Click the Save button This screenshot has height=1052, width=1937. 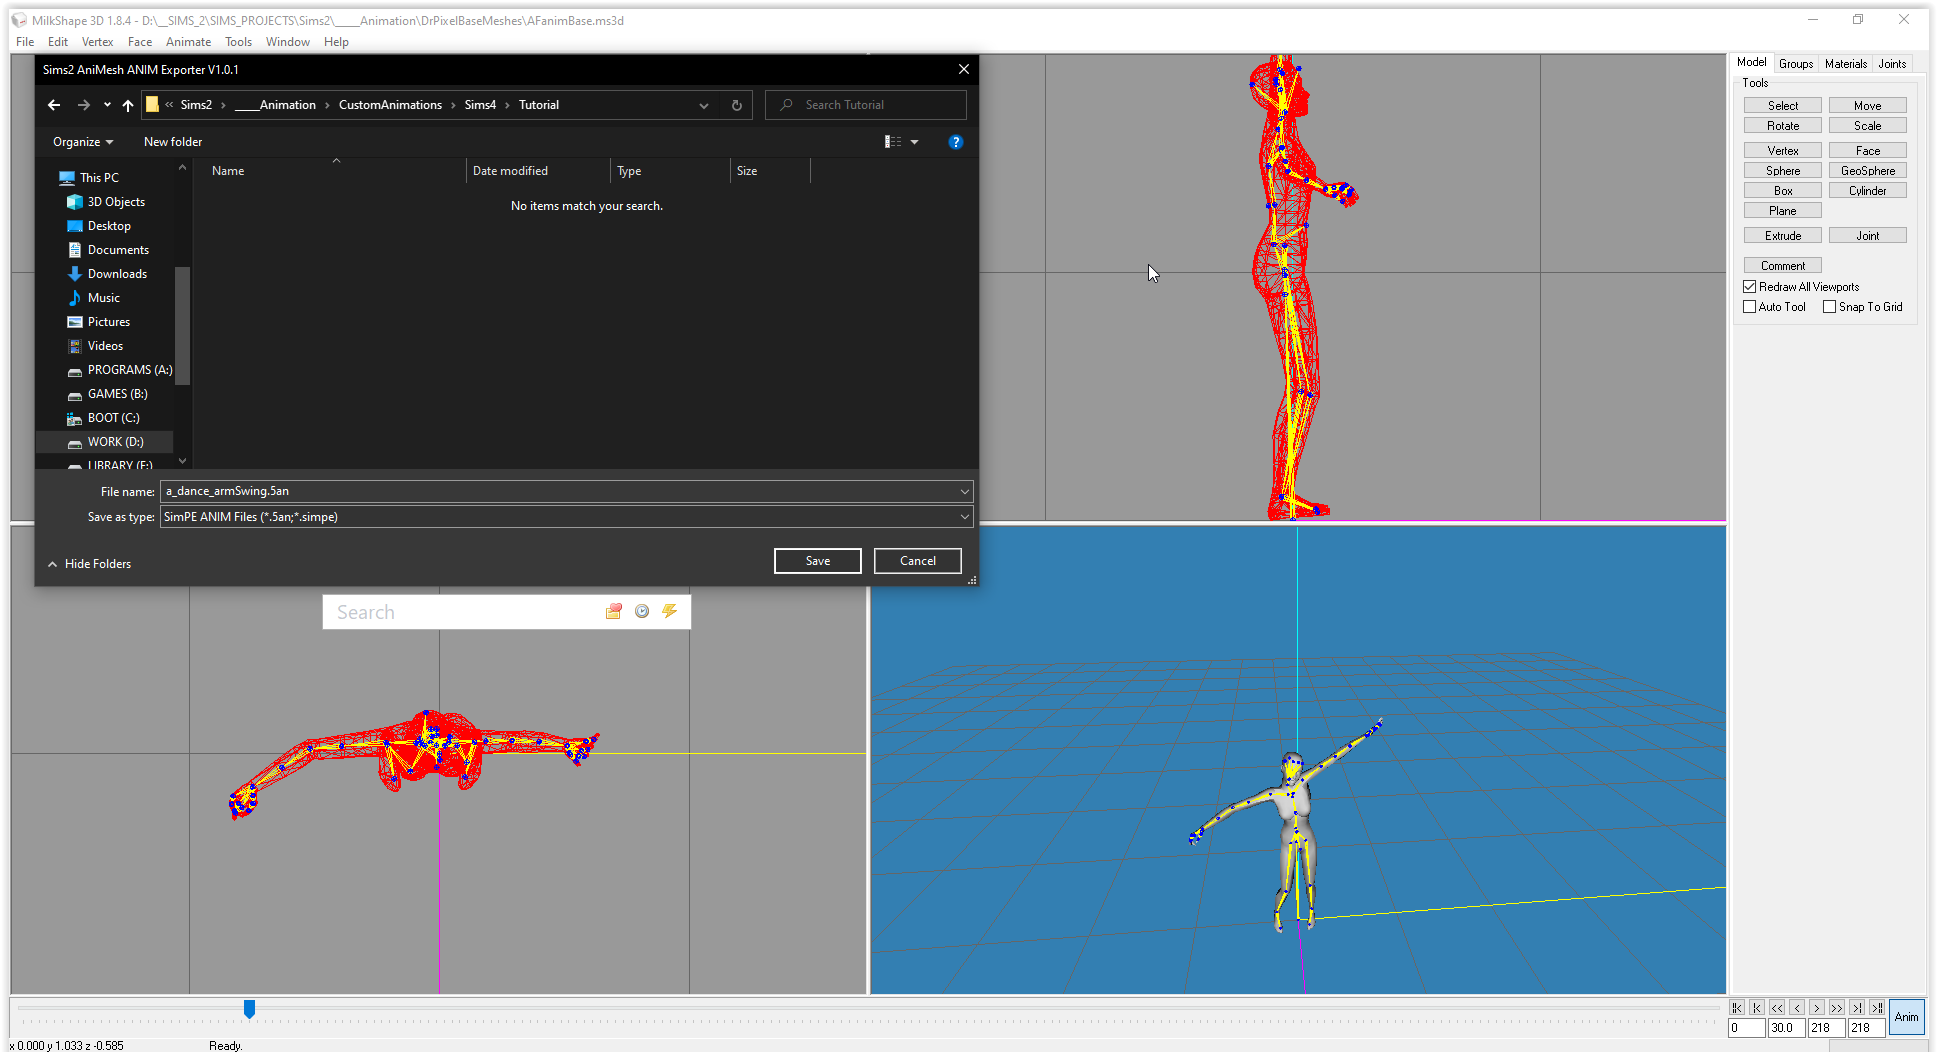pyautogui.click(x=817, y=561)
